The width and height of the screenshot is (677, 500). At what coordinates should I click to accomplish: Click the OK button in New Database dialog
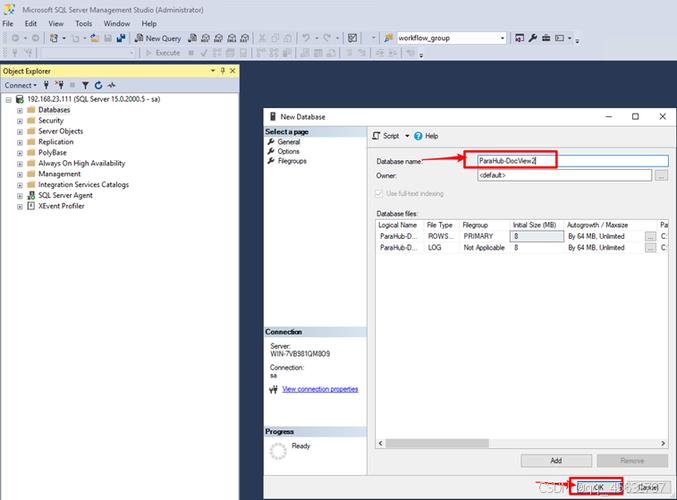tap(598, 487)
